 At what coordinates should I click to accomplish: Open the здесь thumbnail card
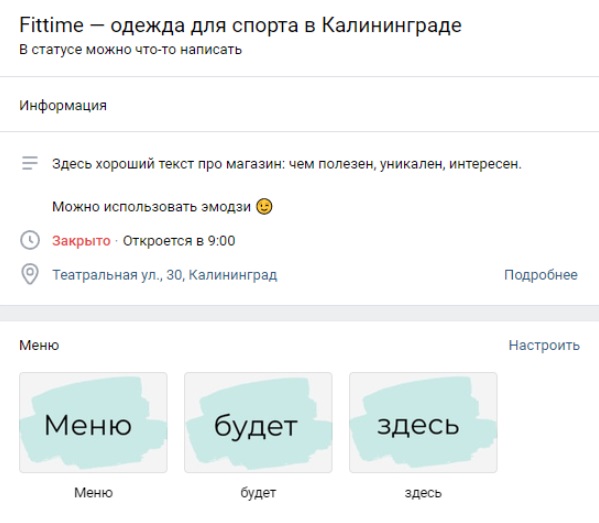423,423
